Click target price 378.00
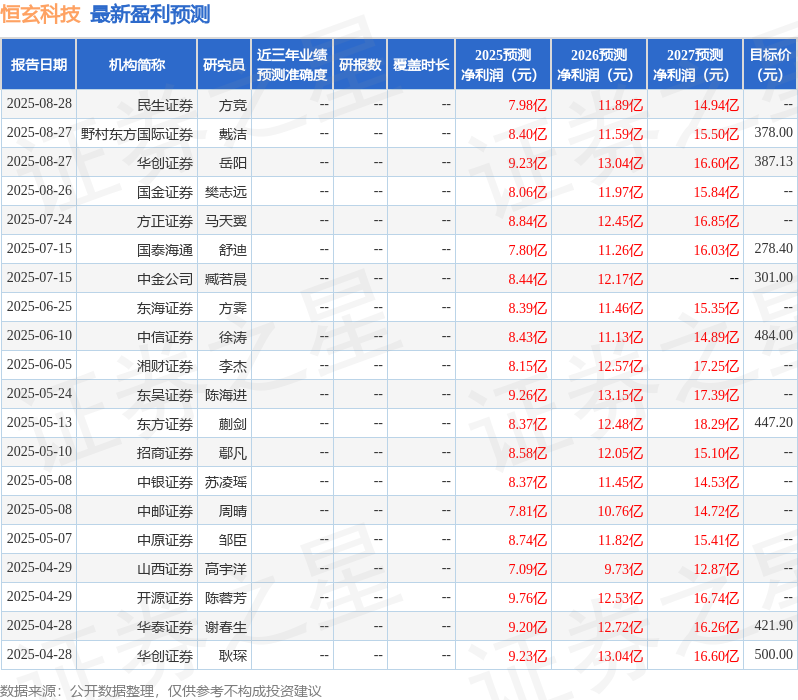798x700 pixels. click(774, 132)
